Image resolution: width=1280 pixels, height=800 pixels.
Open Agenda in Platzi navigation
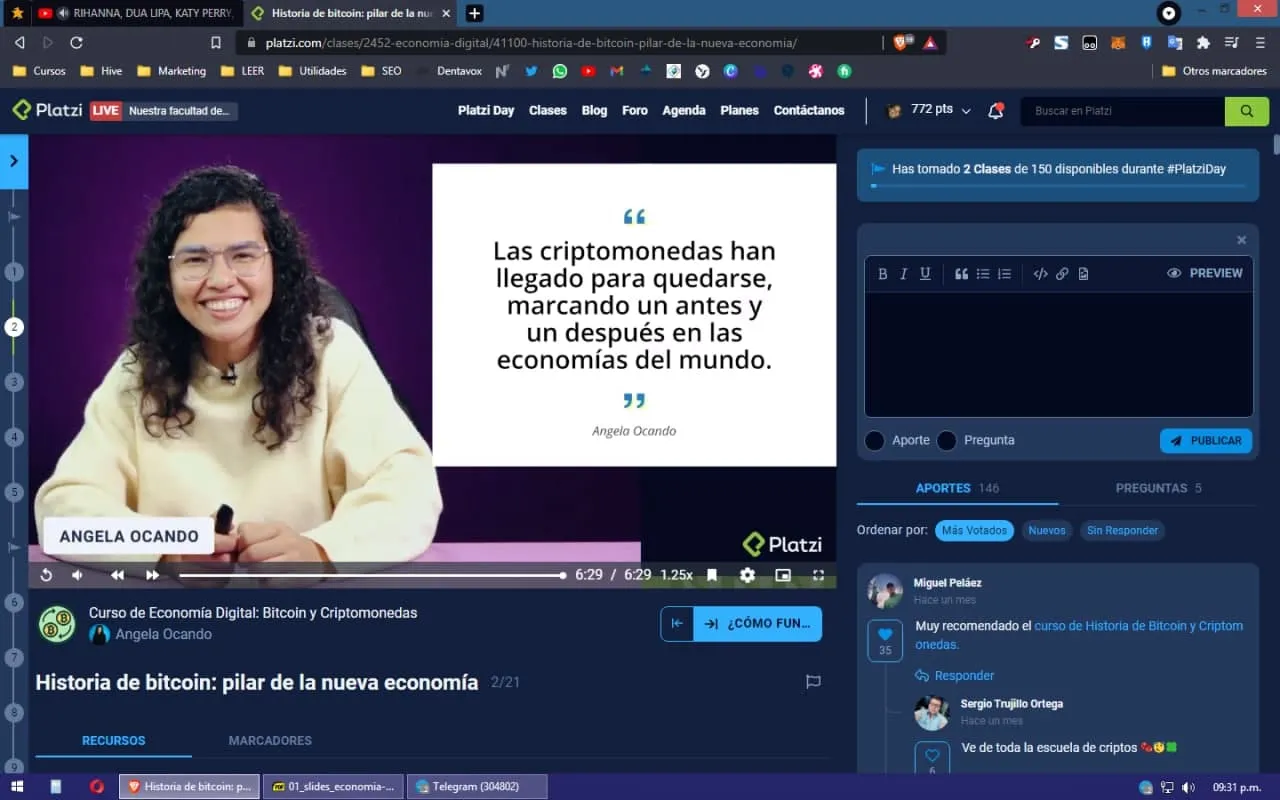(x=684, y=111)
